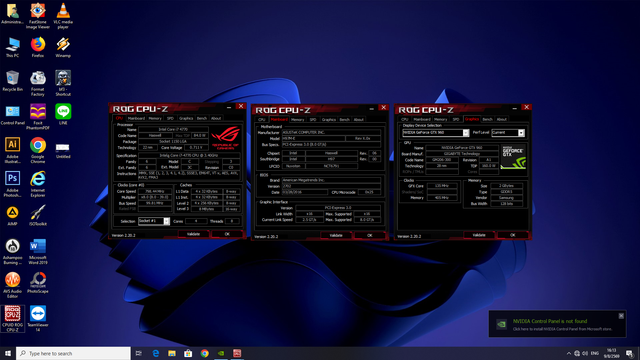This screenshot has height=360, width=640.
Task: Open the AIMP desktop icon
Action: [12, 215]
